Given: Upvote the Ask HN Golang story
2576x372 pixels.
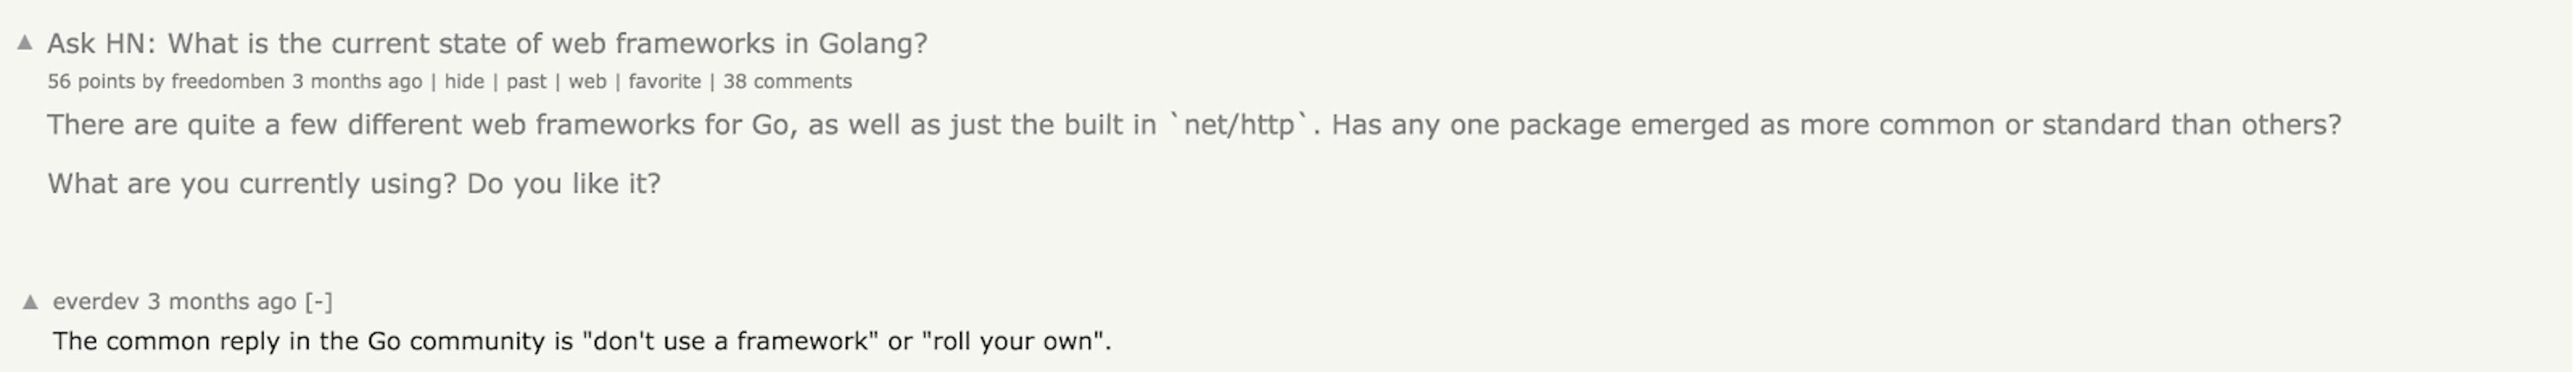Looking at the screenshot, I should pyautogui.click(x=25, y=43).
